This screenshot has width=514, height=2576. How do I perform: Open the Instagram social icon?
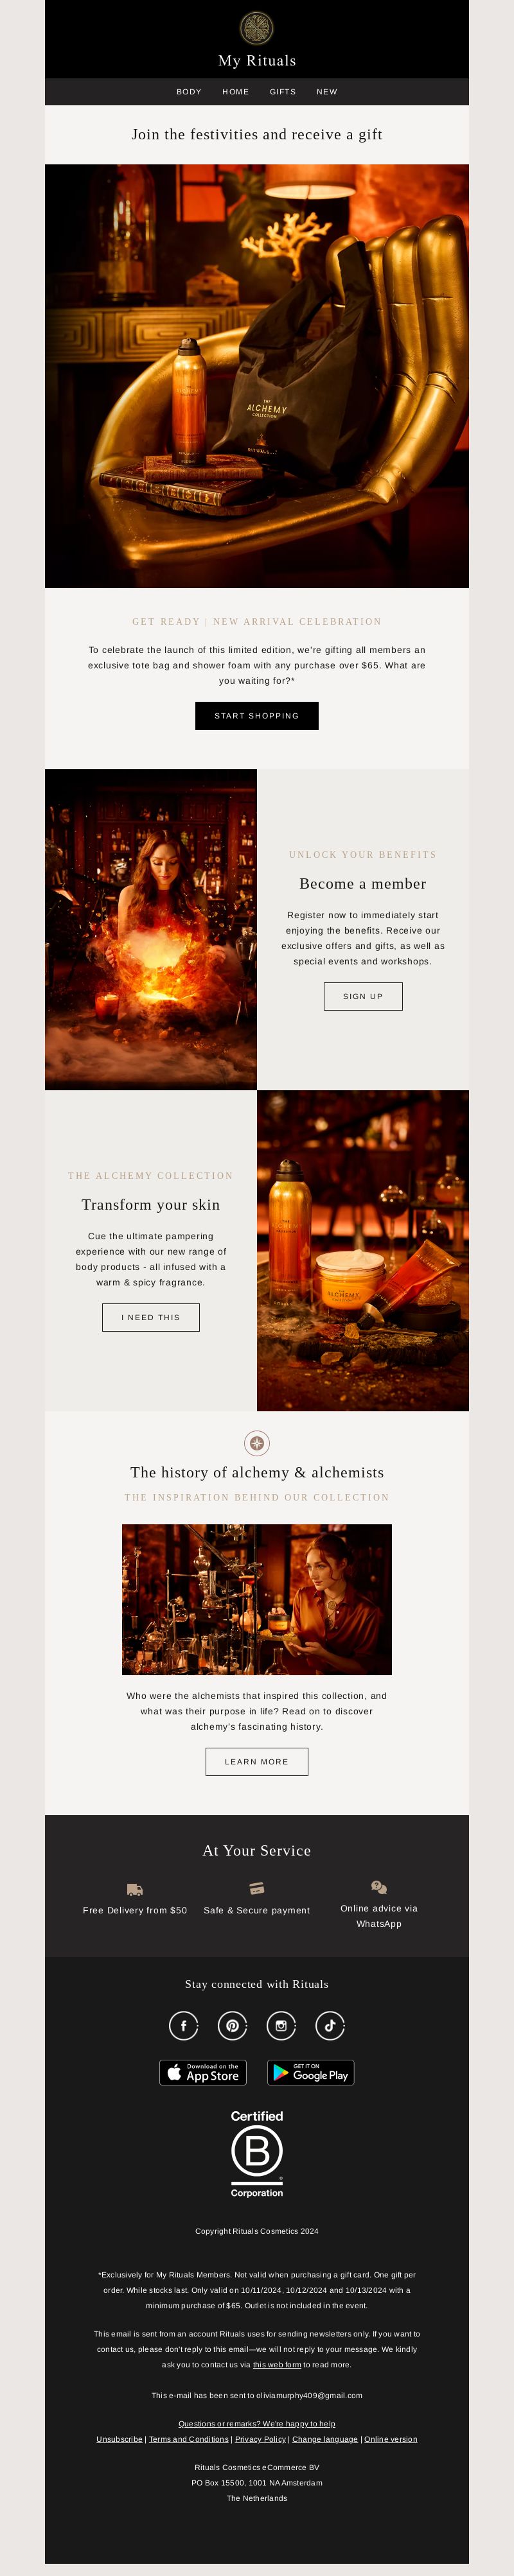pyautogui.click(x=281, y=2025)
